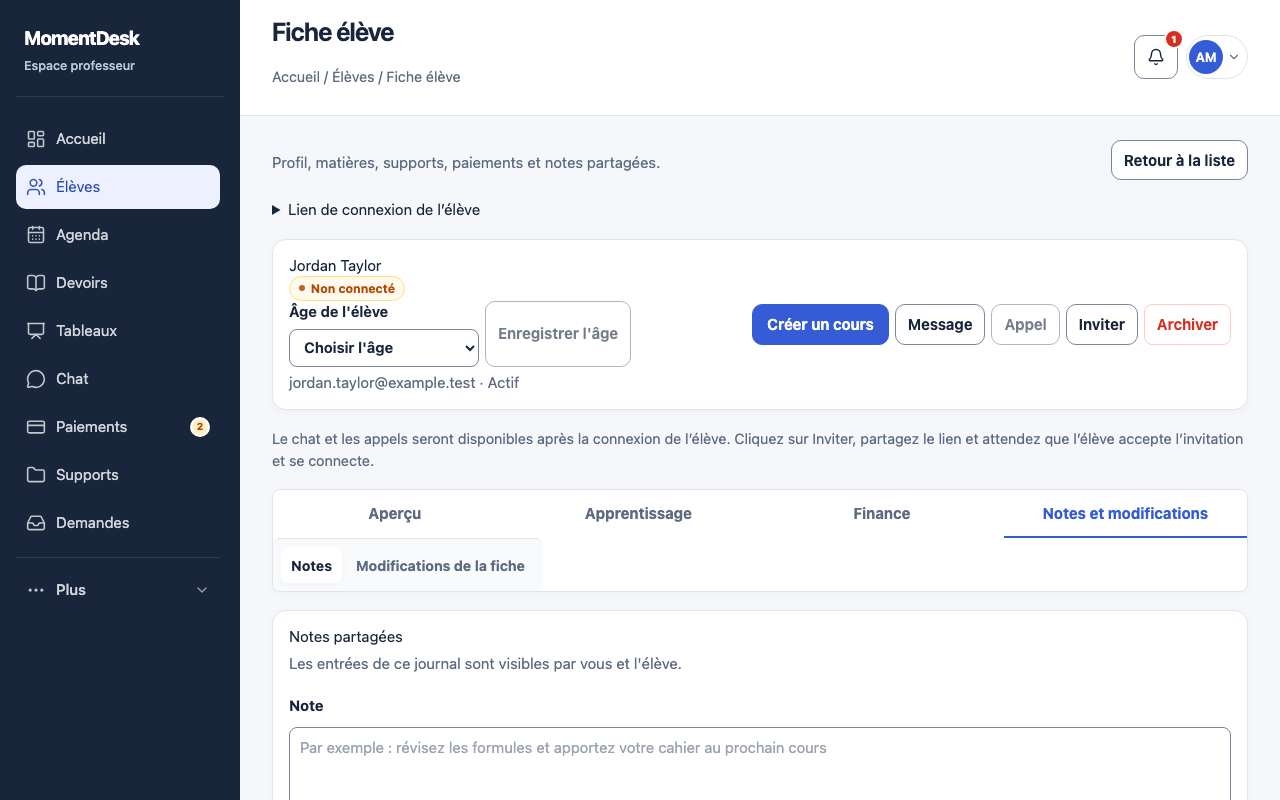Switch to the Apprentissage tab
This screenshot has width=1280, height=800.
point(638,514)
